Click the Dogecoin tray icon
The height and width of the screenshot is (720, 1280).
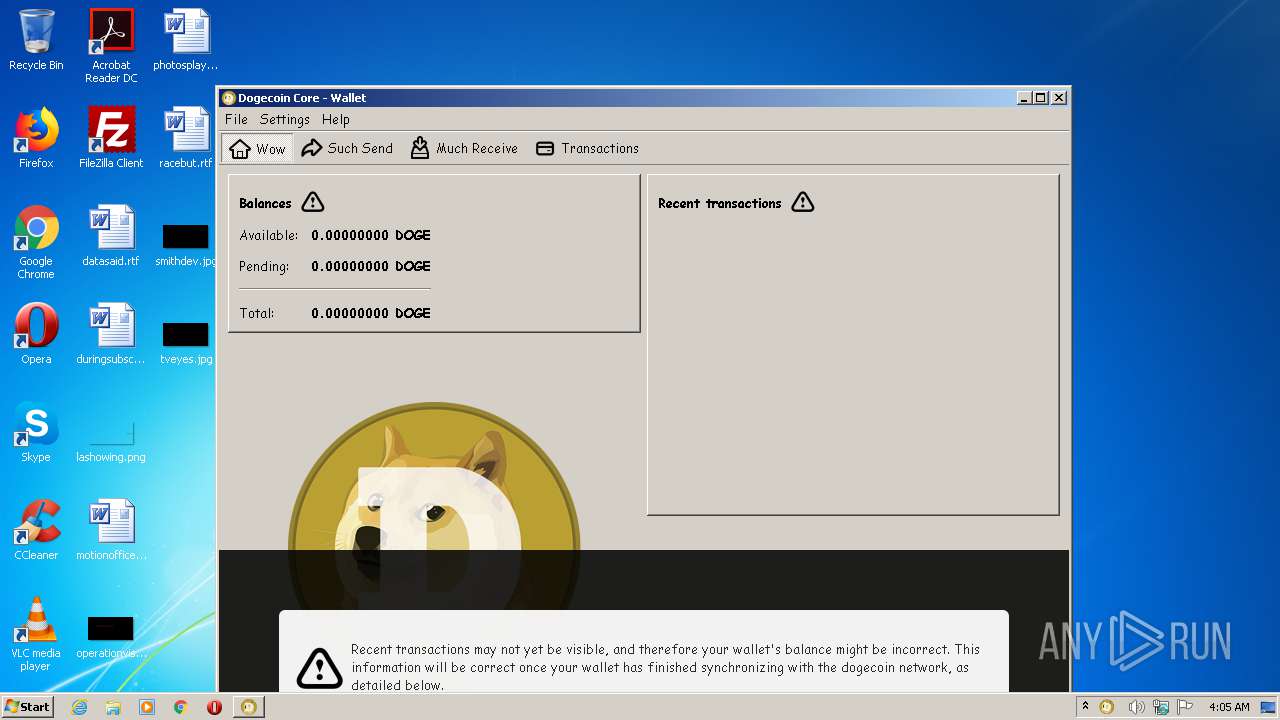[1107, 707]
